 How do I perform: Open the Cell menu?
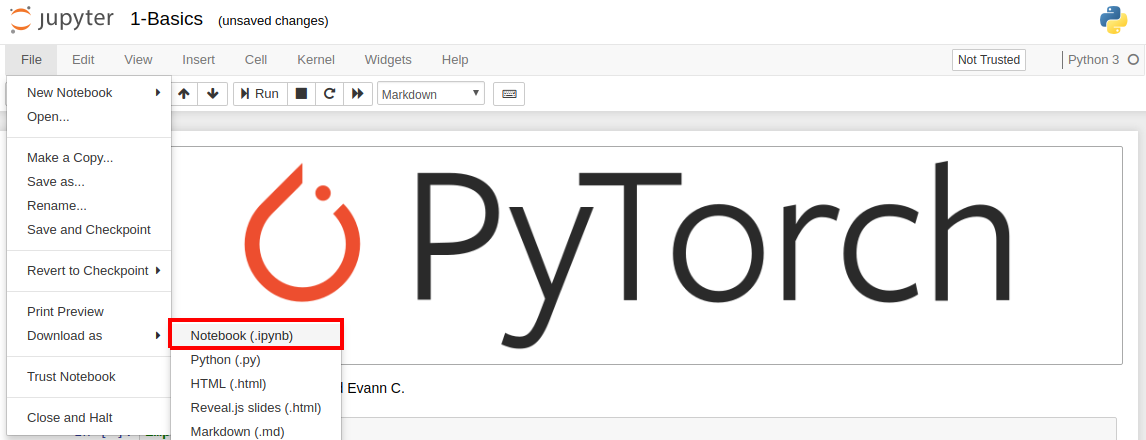[x=256, y=60]
